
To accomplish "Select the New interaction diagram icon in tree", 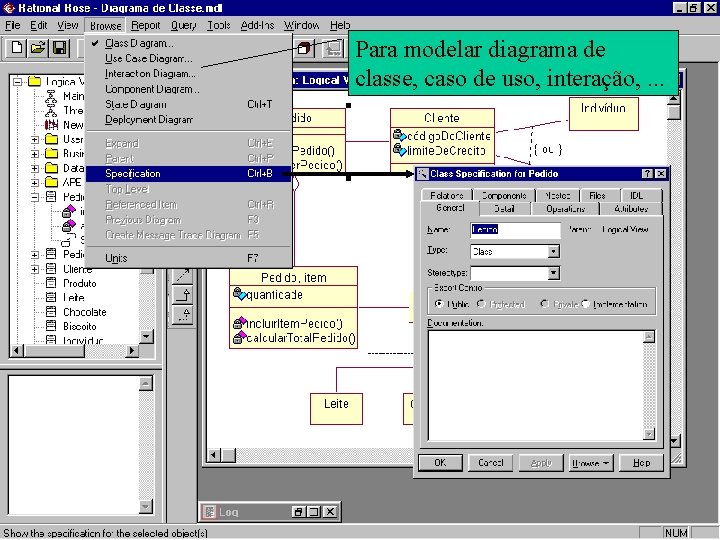I will tap(51, 125).
